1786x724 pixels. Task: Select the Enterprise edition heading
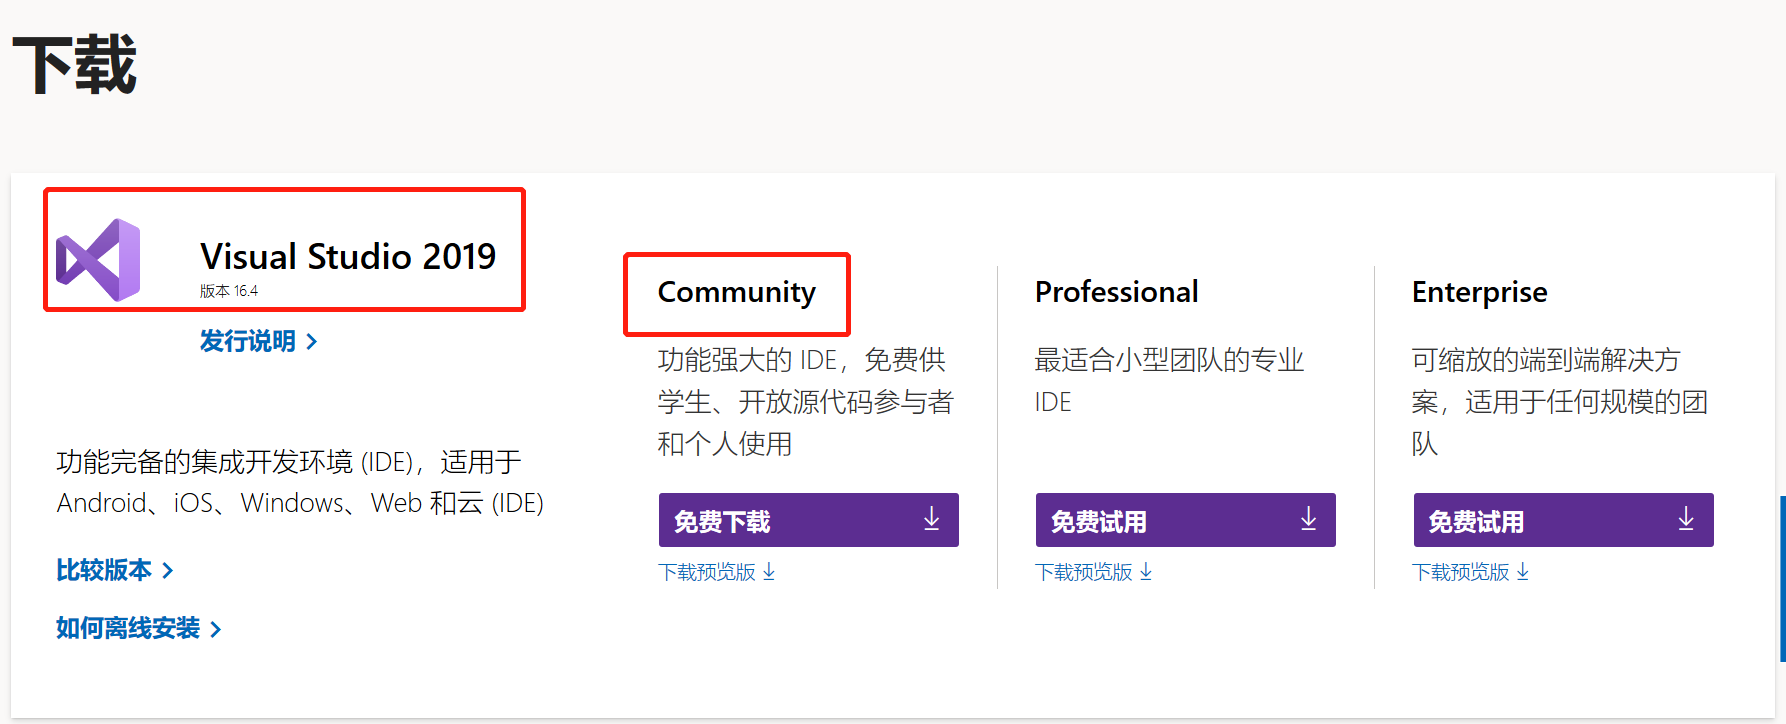pos(1479,292)
